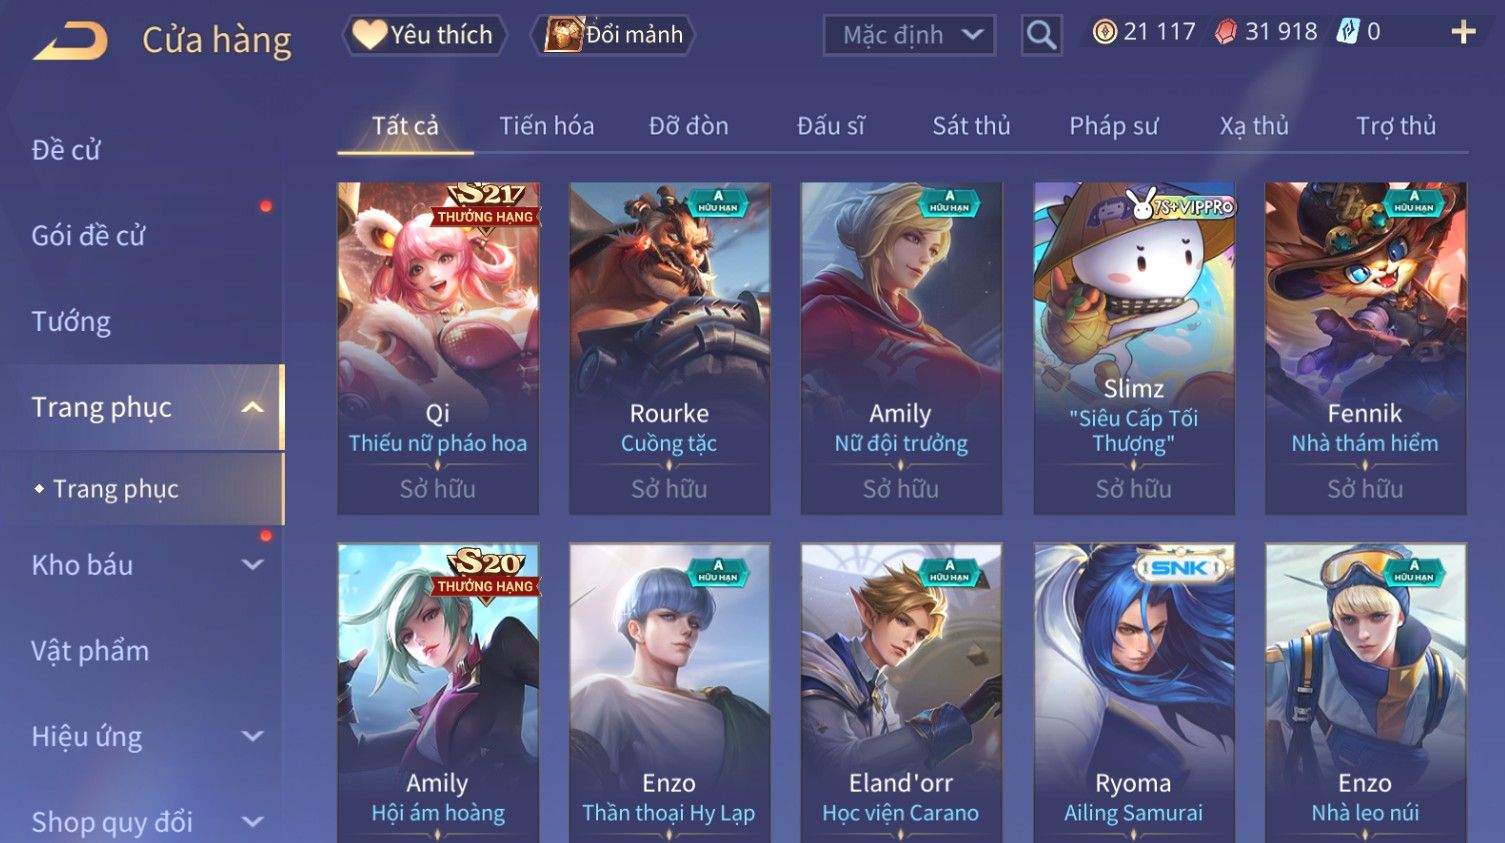Expand the Kho báu sidebar section
Image resolution: width=1505 pixels, height=843 pixels.
click(x=253, y=565)
